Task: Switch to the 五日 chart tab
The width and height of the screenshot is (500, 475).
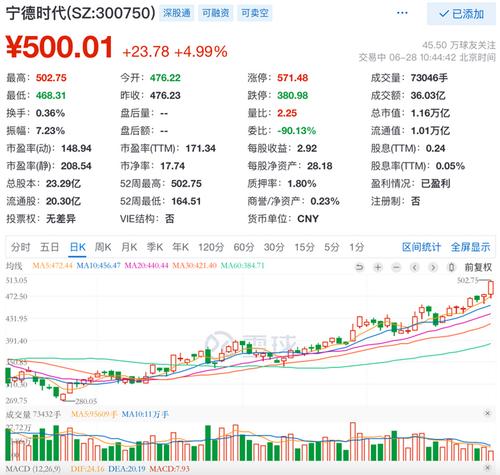Action: click(x=49, y=247)
